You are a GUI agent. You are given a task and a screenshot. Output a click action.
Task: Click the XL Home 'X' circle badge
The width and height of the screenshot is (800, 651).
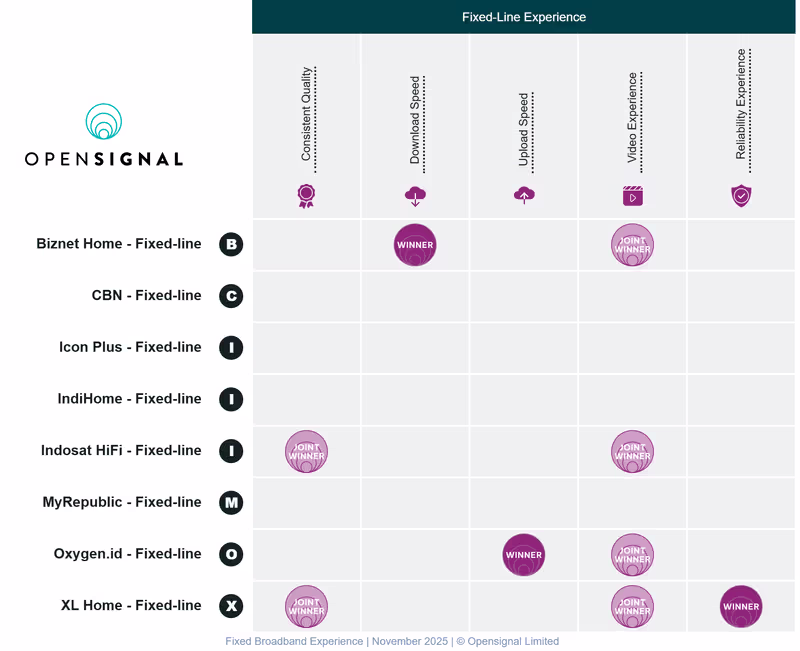231,606
